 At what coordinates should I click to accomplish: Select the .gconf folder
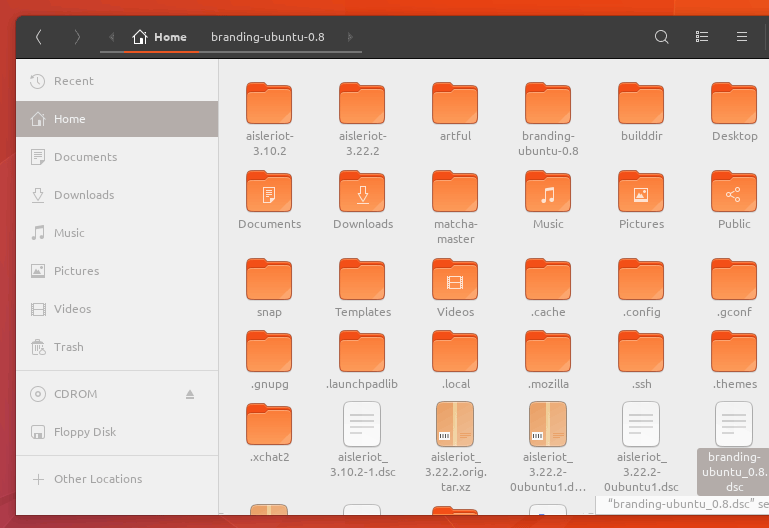734,288
